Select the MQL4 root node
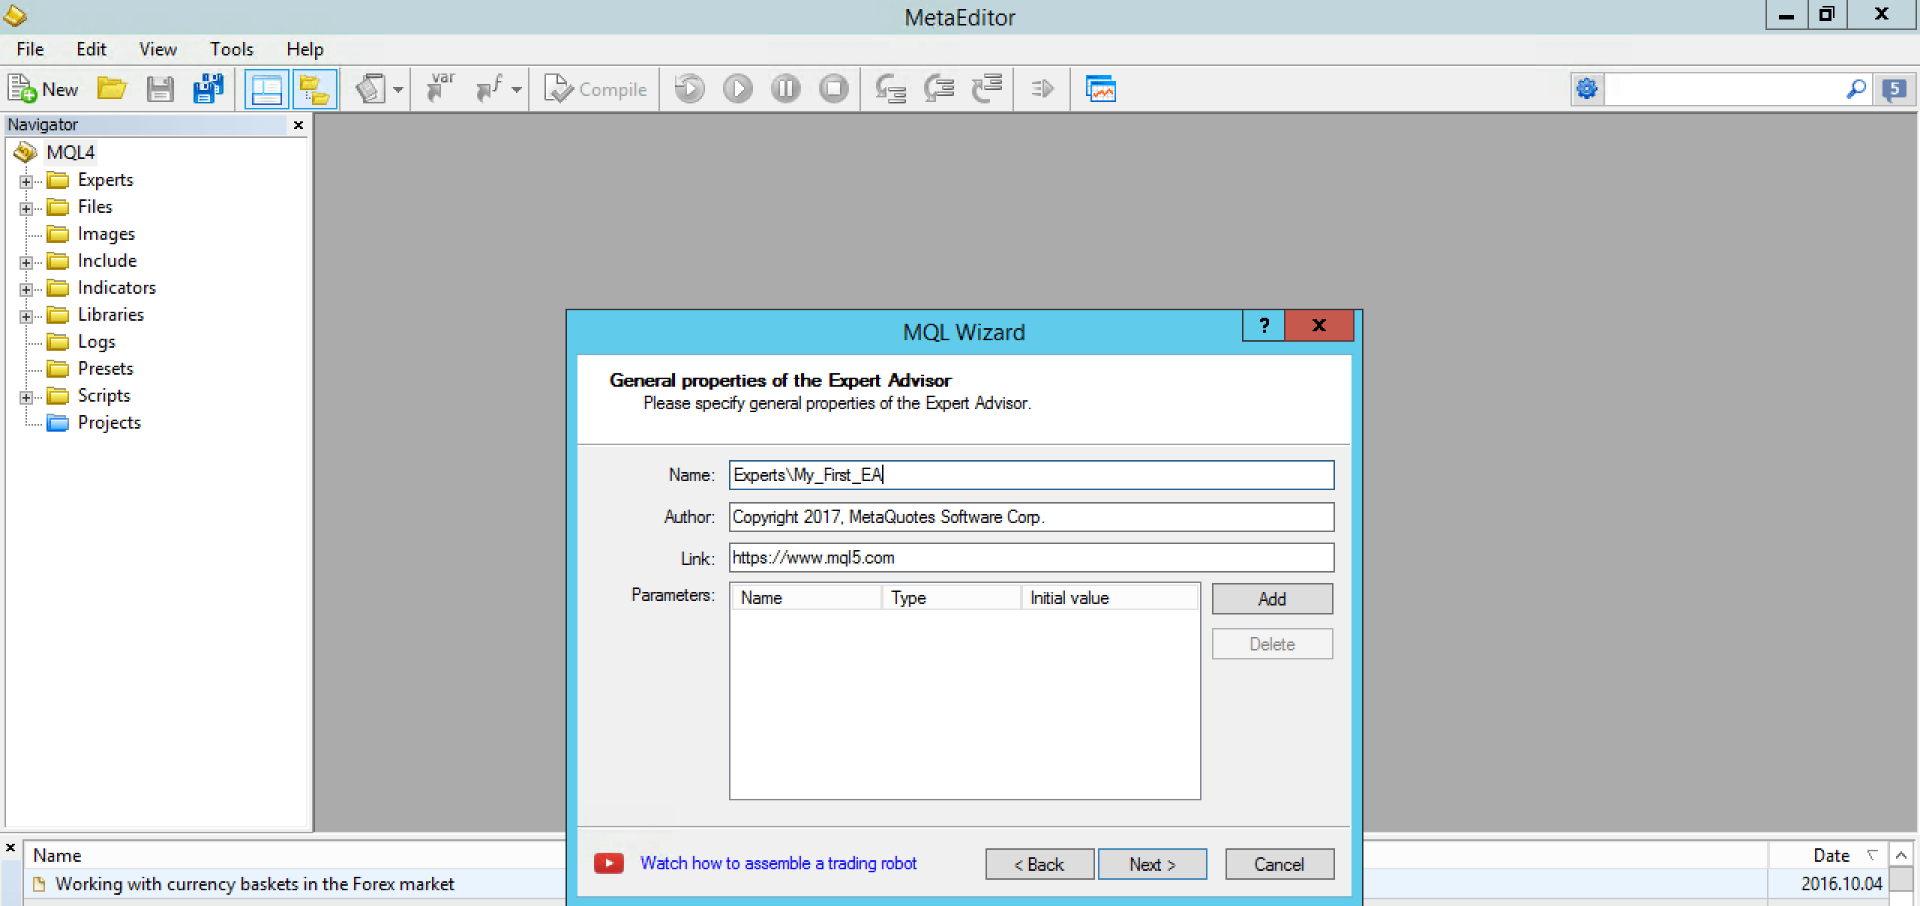Viewport: 1920px width, 906px height. 70,152
